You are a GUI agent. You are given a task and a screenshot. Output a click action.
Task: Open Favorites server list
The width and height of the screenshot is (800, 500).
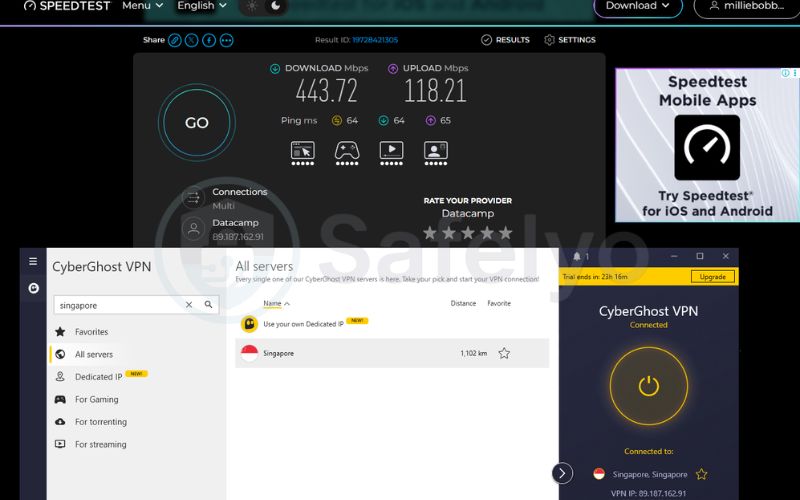(x=91, y=332)
